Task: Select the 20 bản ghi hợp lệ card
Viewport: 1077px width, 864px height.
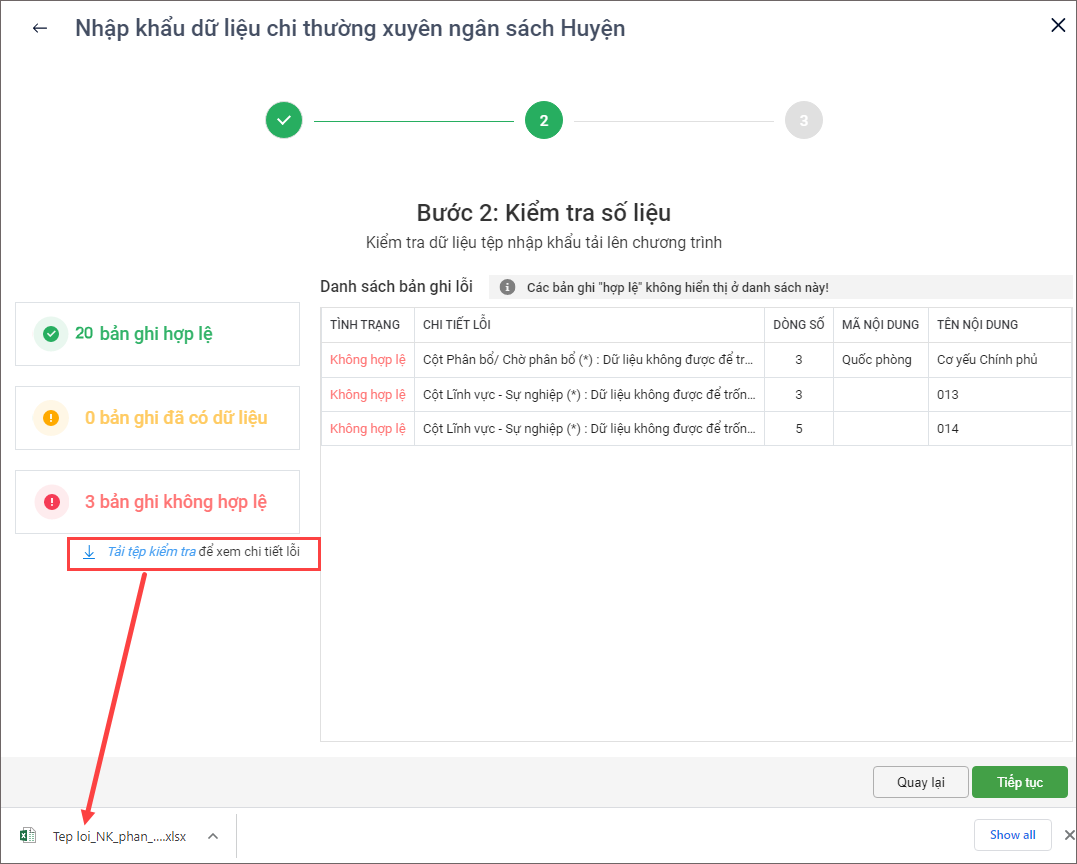Action: [x=157, y=334]
